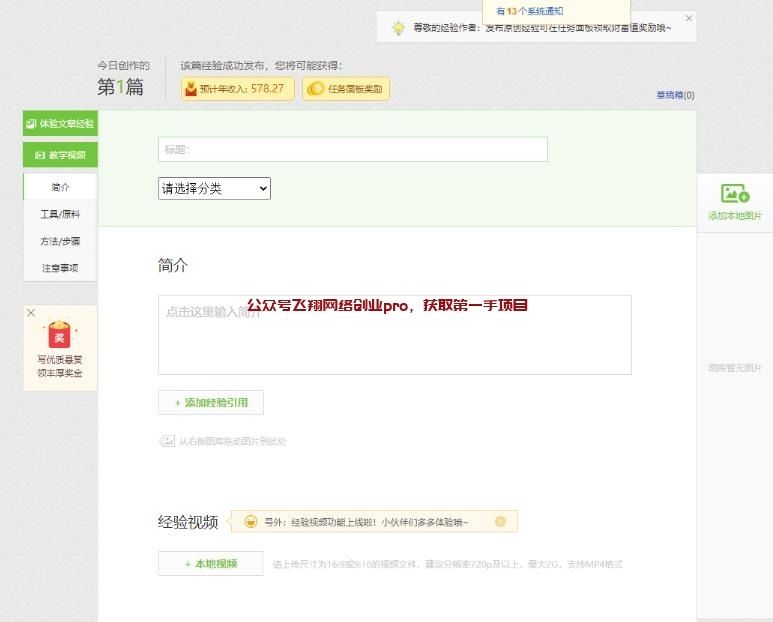773x622 pixels.
Task: Open the 草稿箱(0) drafts link
Action: pos(675,95)
